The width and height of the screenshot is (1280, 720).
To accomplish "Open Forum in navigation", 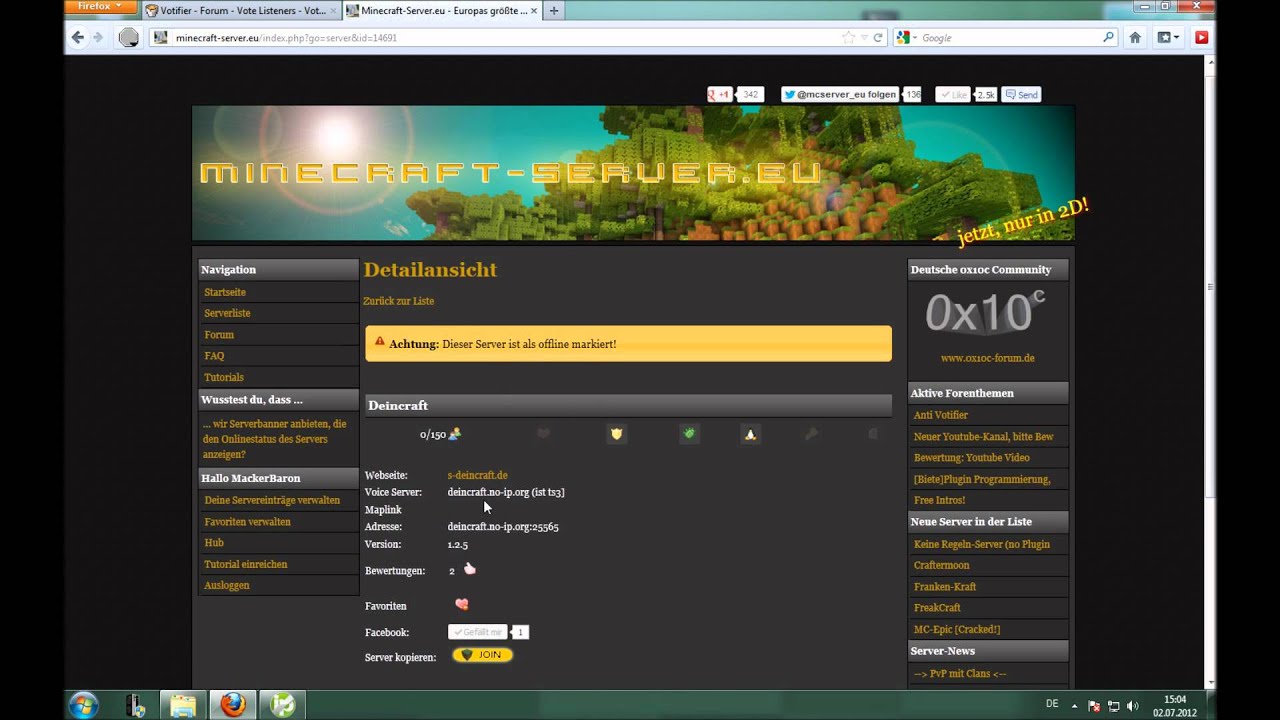I will coord(219,335).
